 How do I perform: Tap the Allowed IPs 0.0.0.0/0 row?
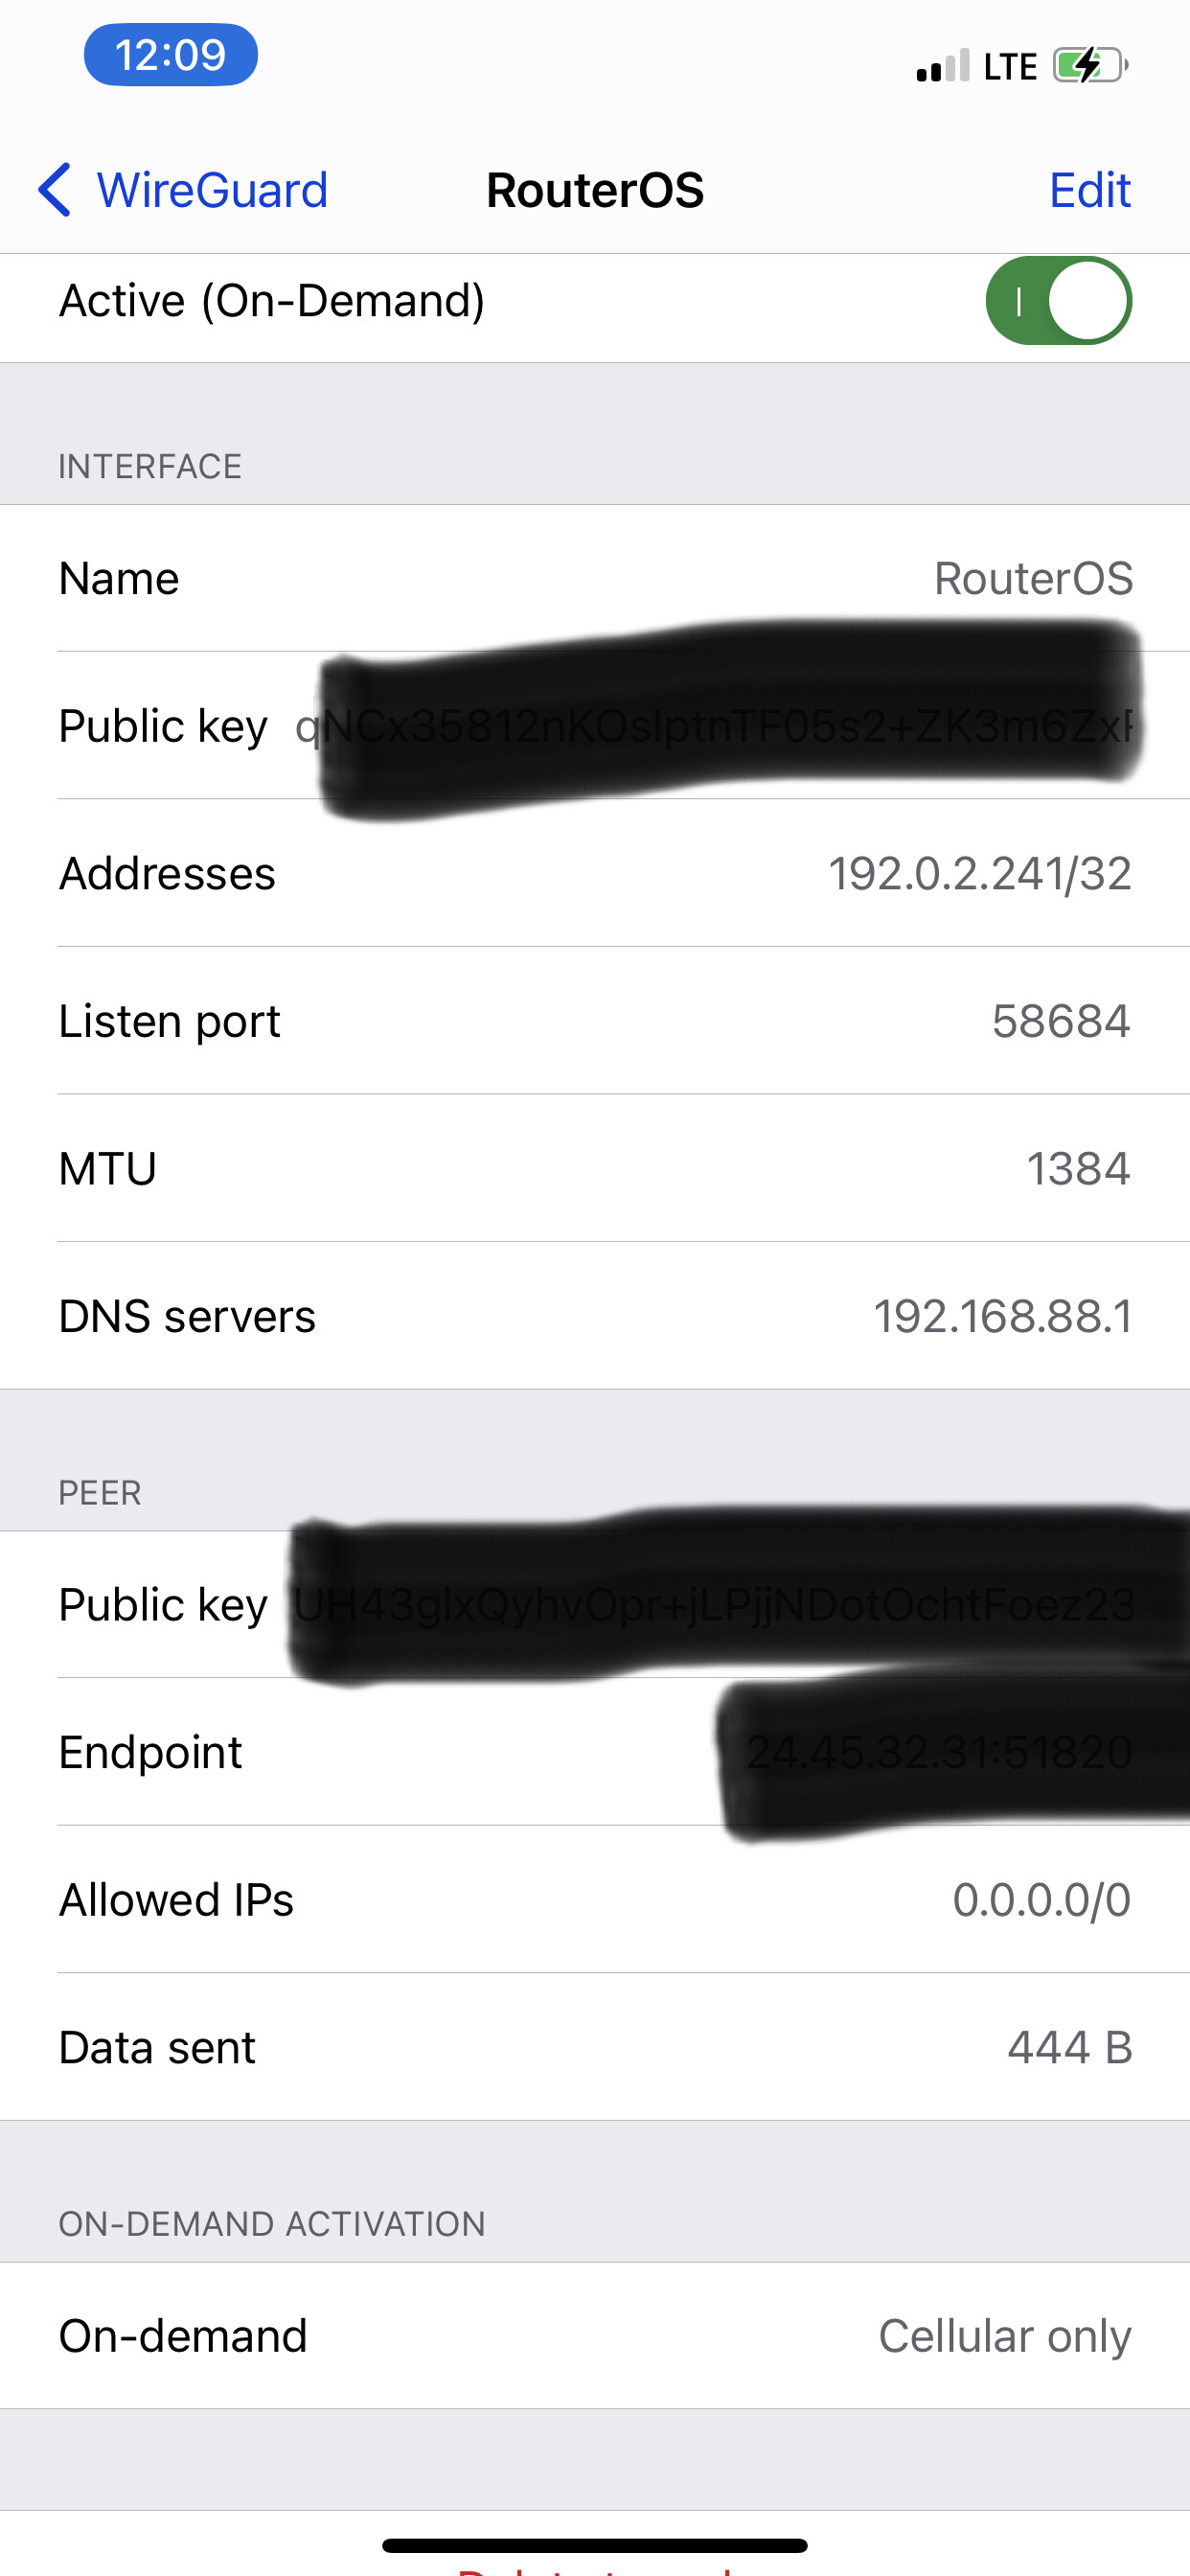[595, 1899]
